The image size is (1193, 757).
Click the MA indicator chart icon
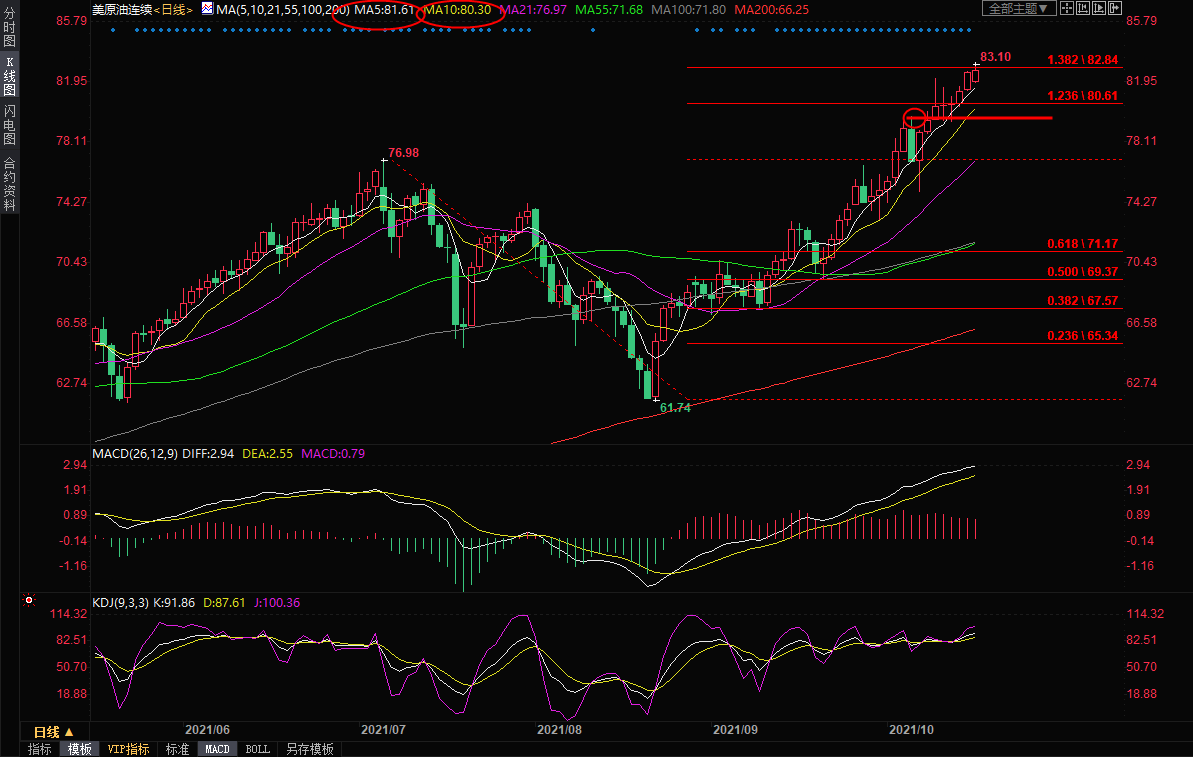click(206, 9)
